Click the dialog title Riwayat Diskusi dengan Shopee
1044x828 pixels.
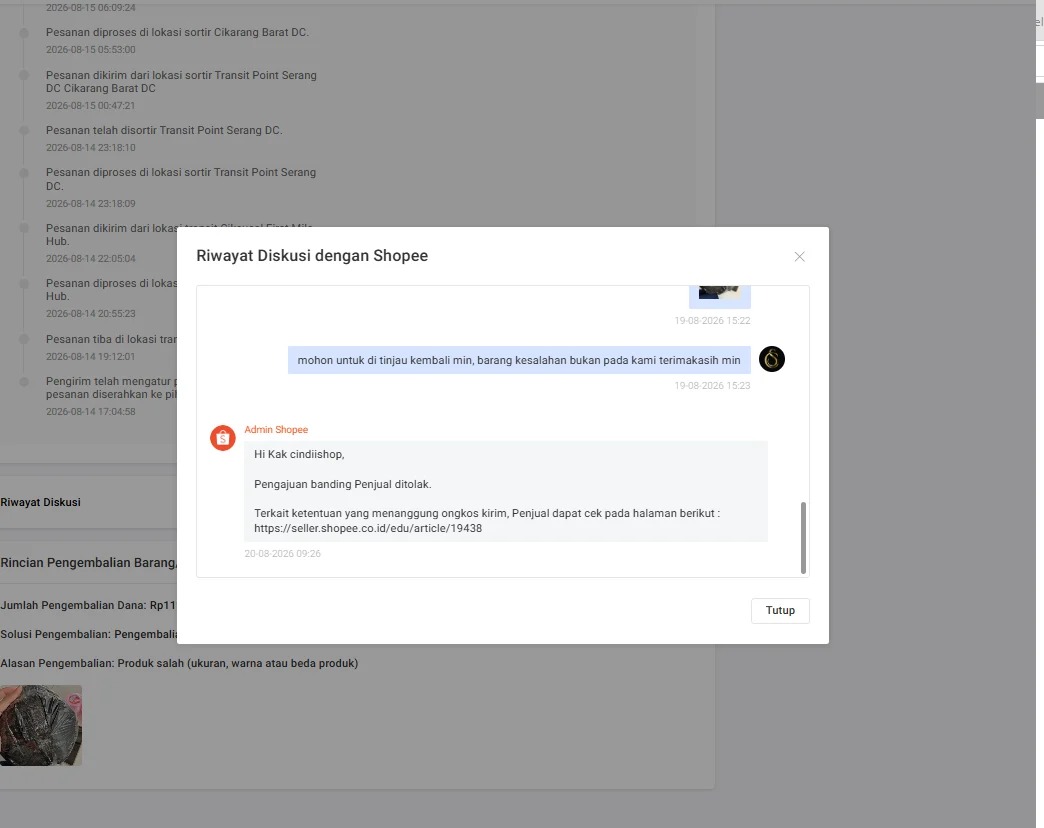[x=312, y=256]
